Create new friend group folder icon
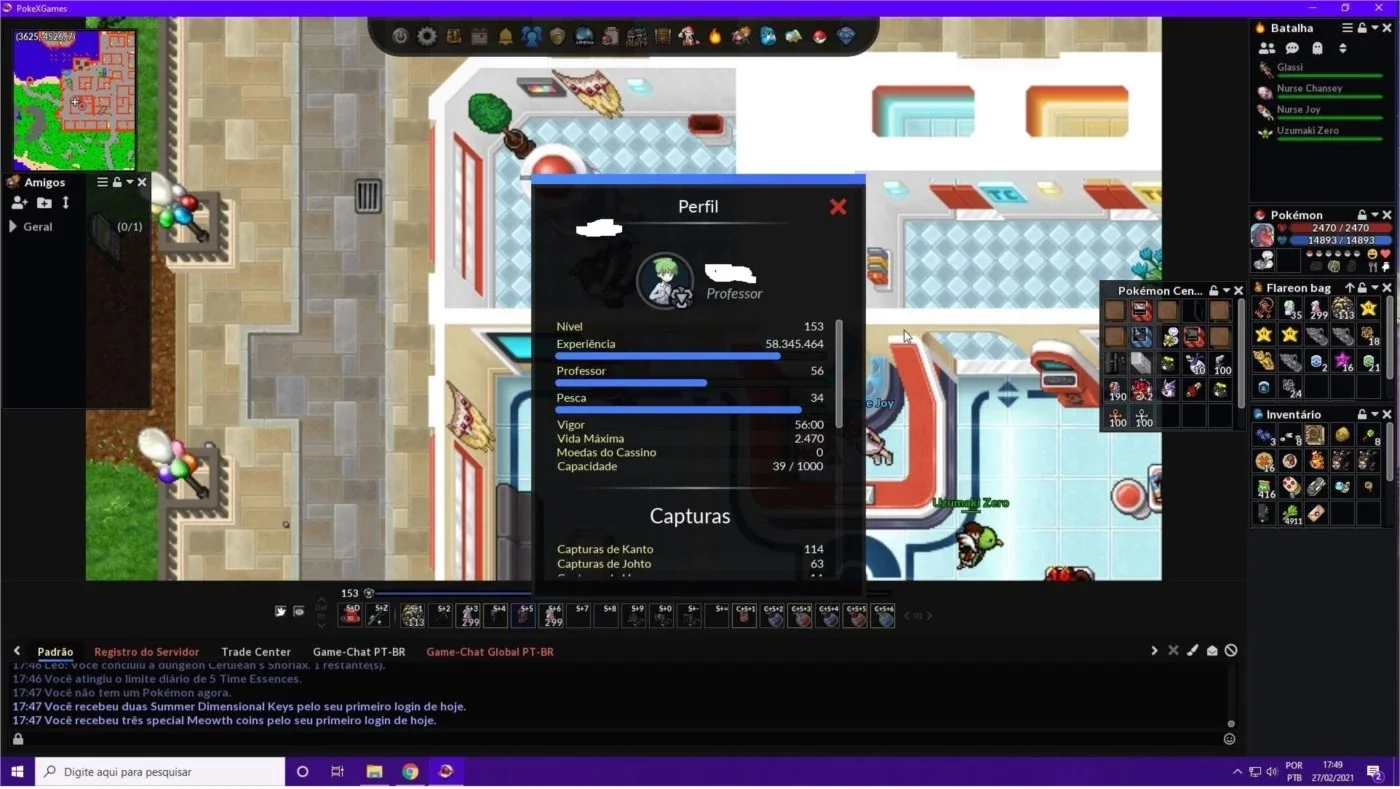 click(x=44, y=203)
